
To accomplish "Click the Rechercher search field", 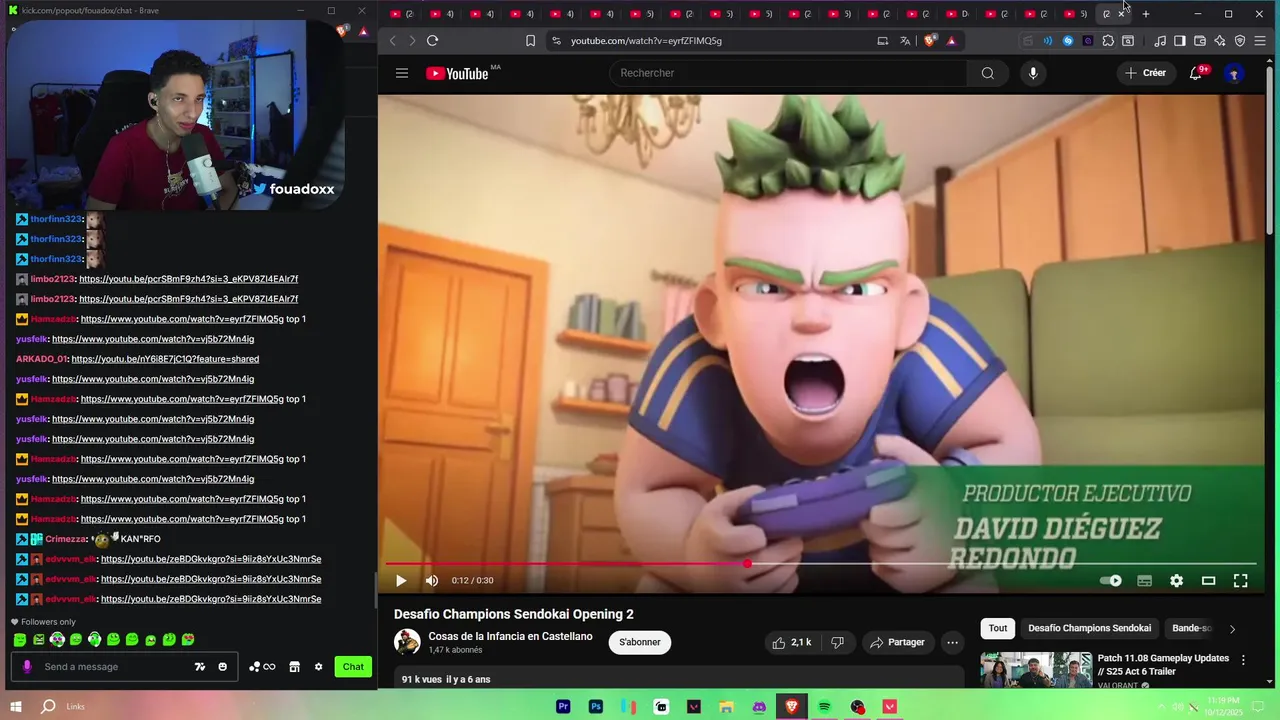I will tap(788, 73).
